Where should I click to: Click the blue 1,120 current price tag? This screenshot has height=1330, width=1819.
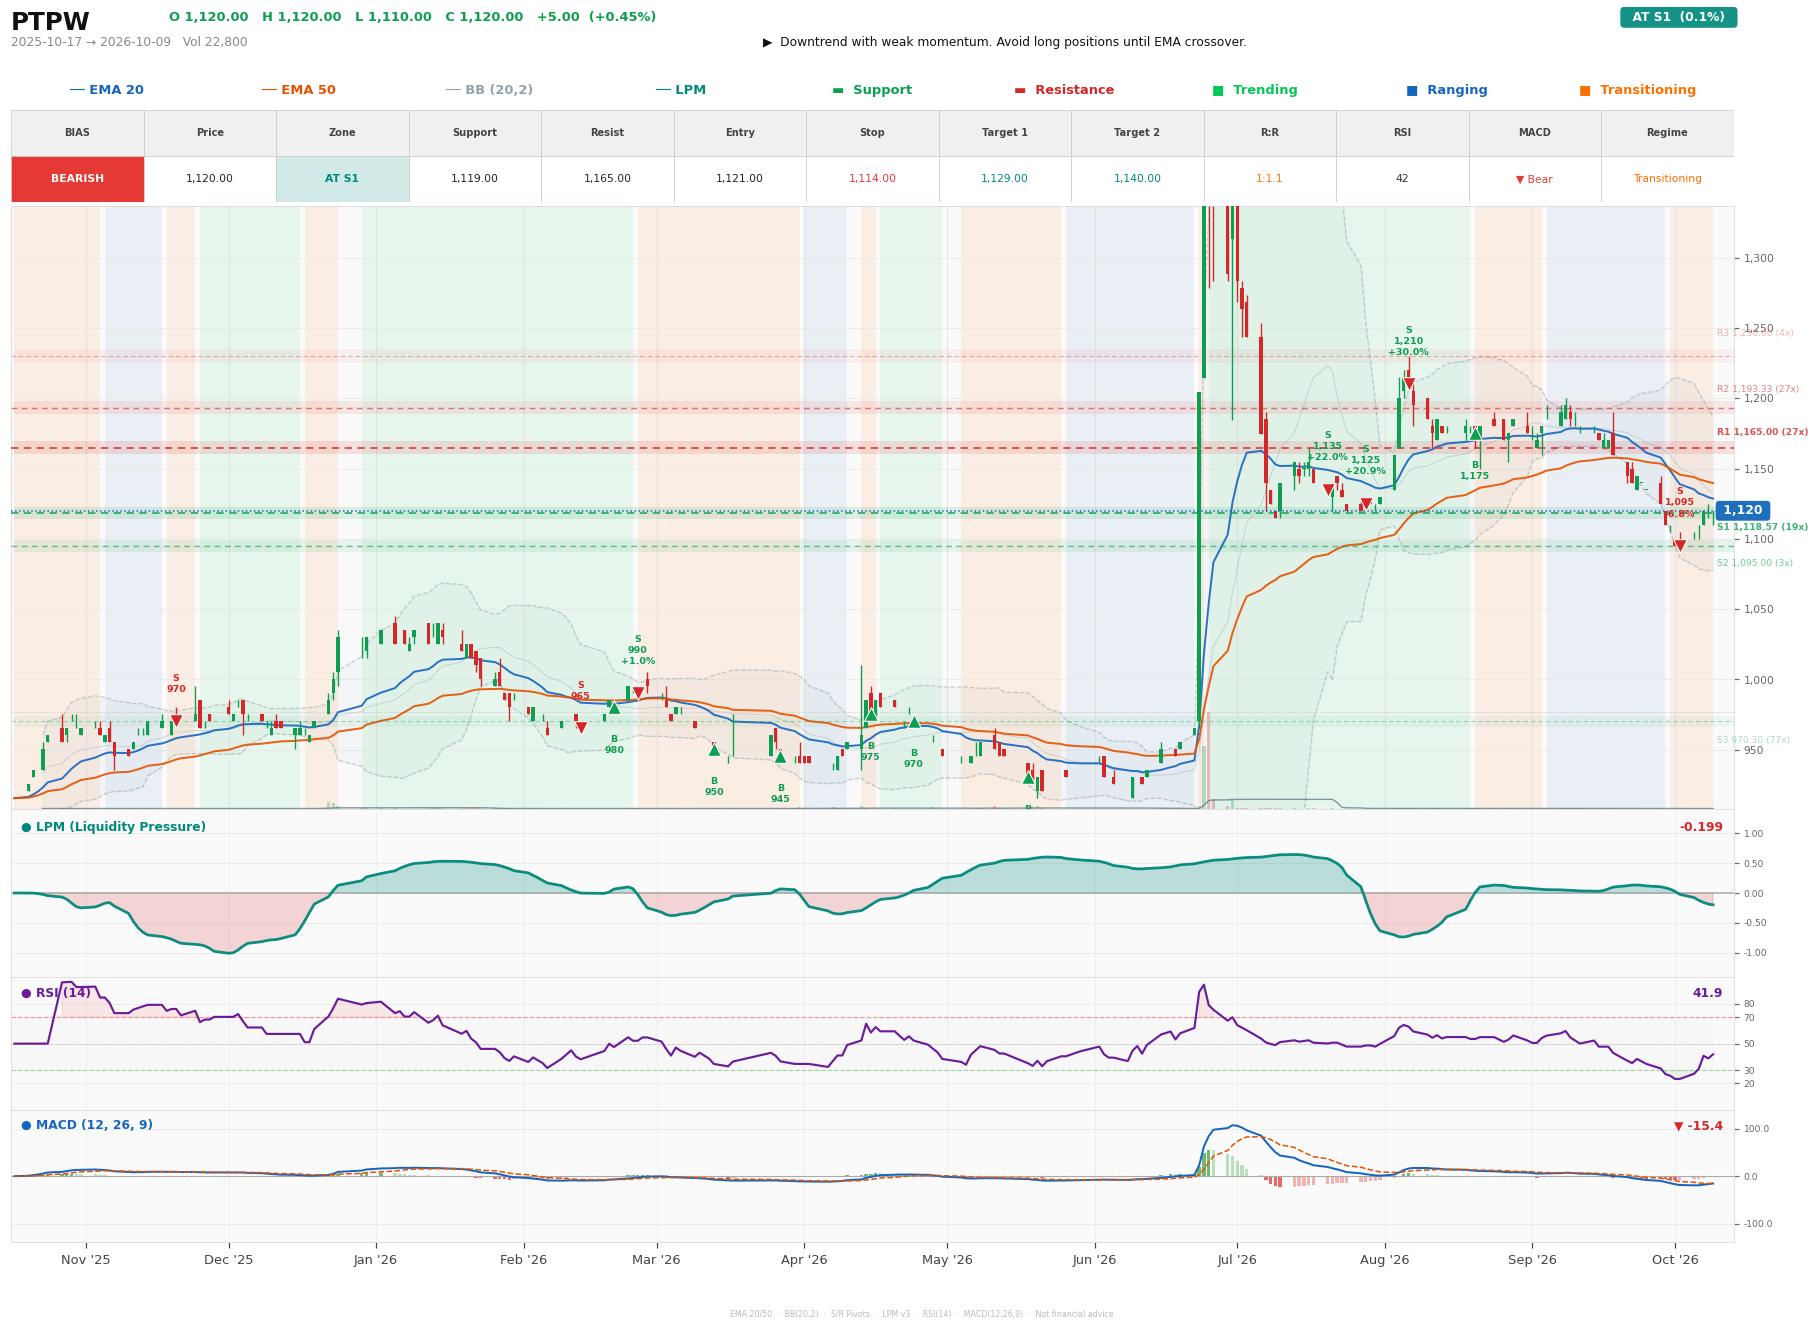click(1742, 510)
